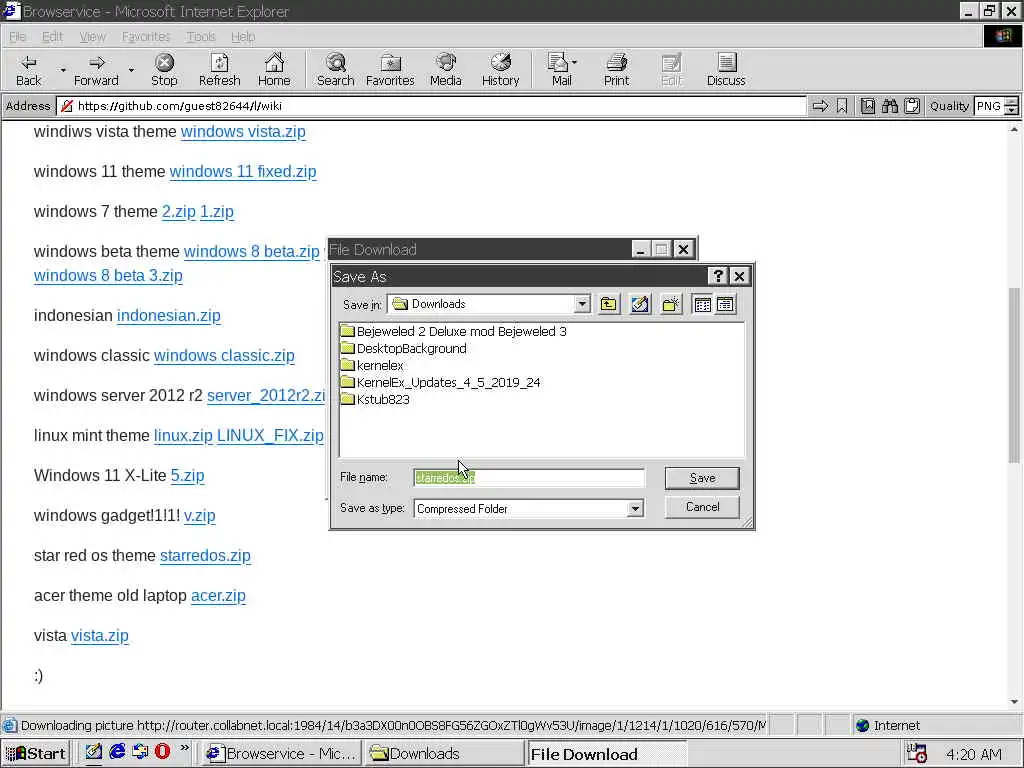Expand quick launch overflow chevron

click(184, 748)
